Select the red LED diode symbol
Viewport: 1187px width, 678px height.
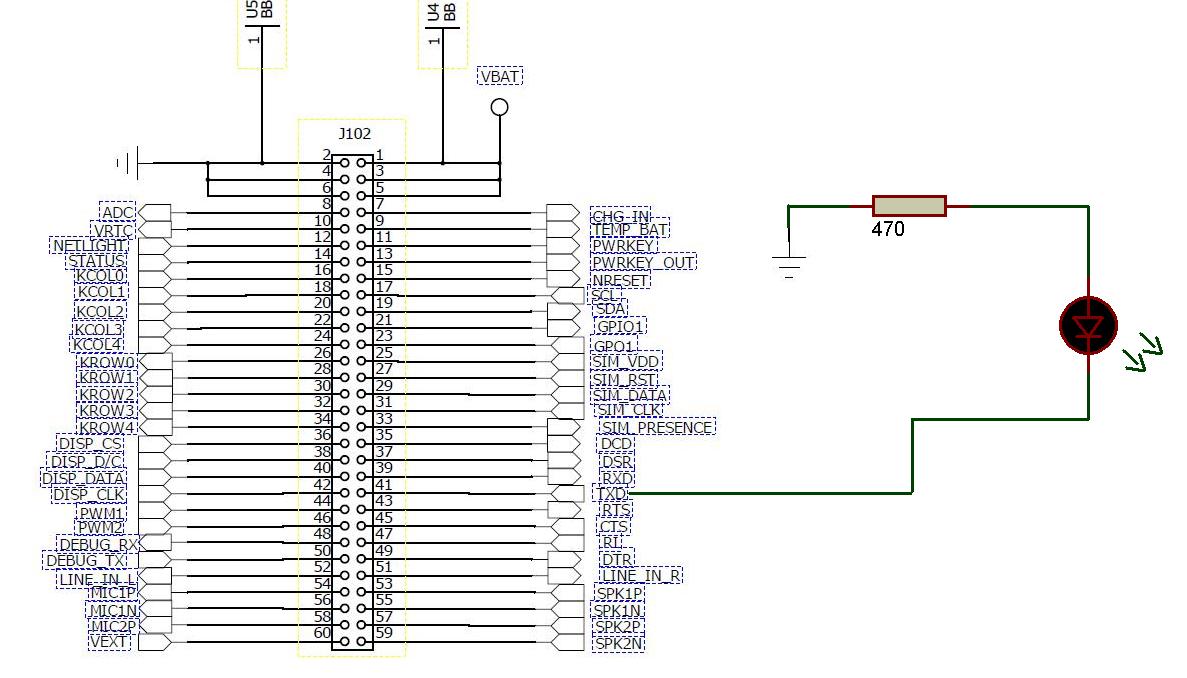click(x=1089, y=326)
